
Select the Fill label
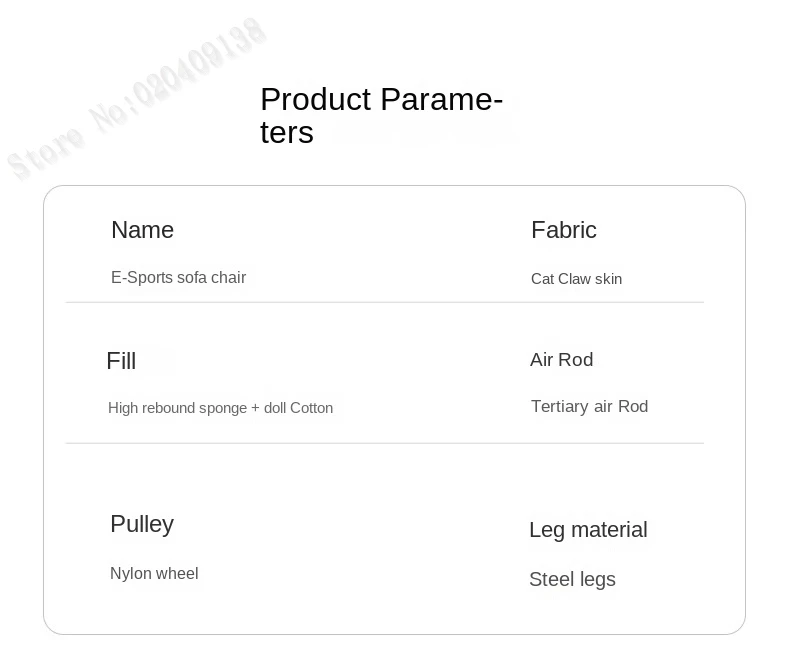click(121, 361)
